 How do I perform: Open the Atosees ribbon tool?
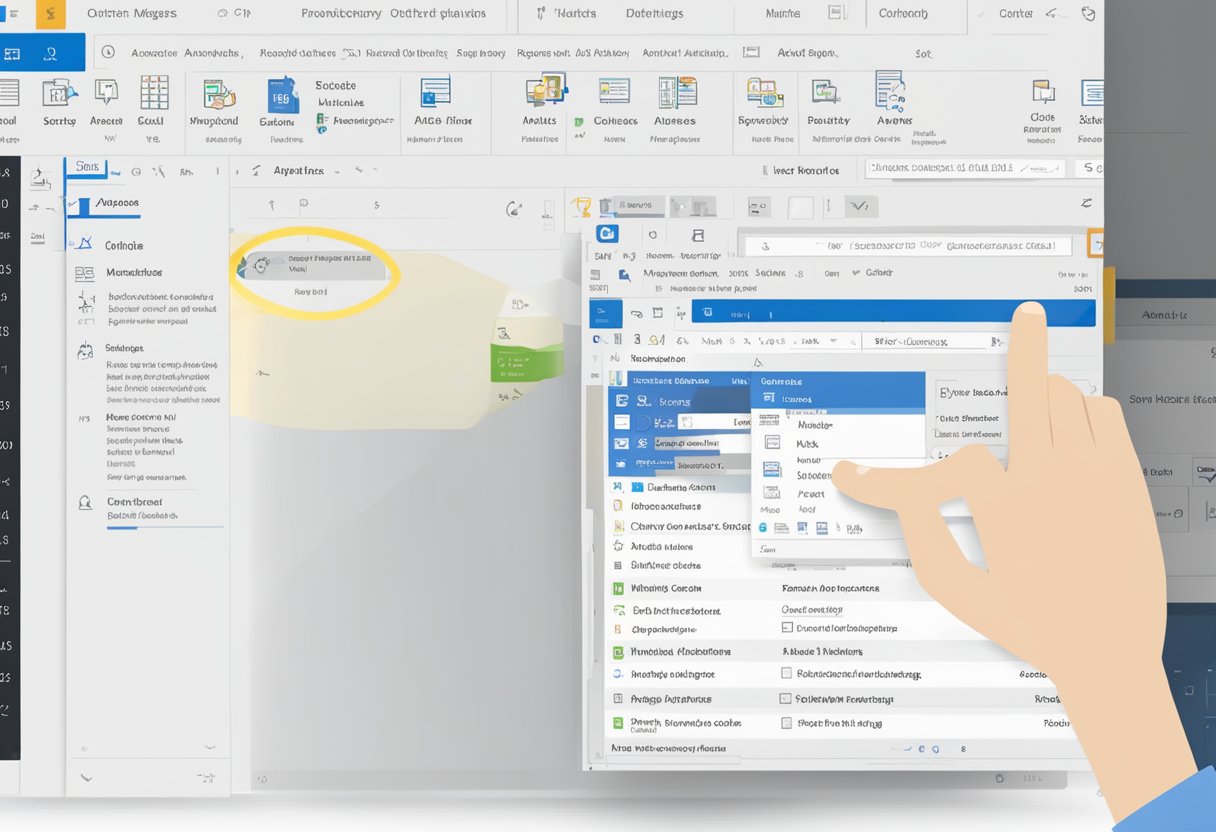point(676,93)
